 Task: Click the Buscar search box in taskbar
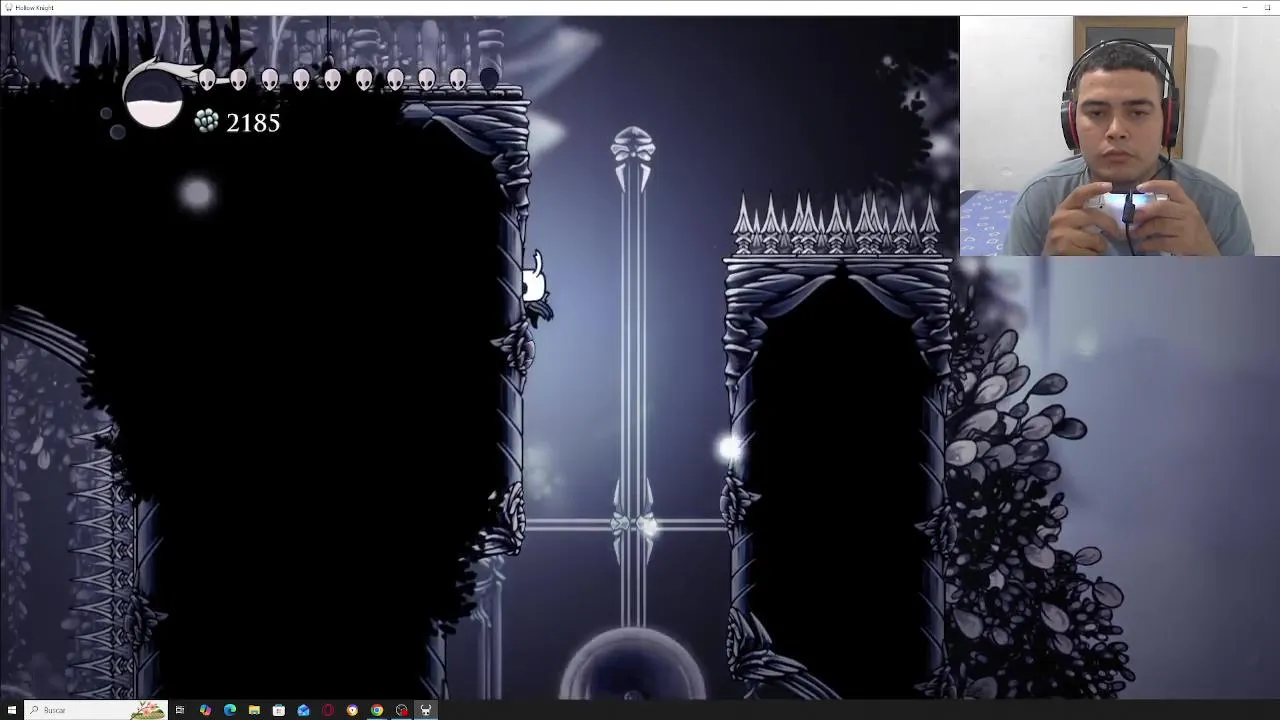[x=96, y=710]
